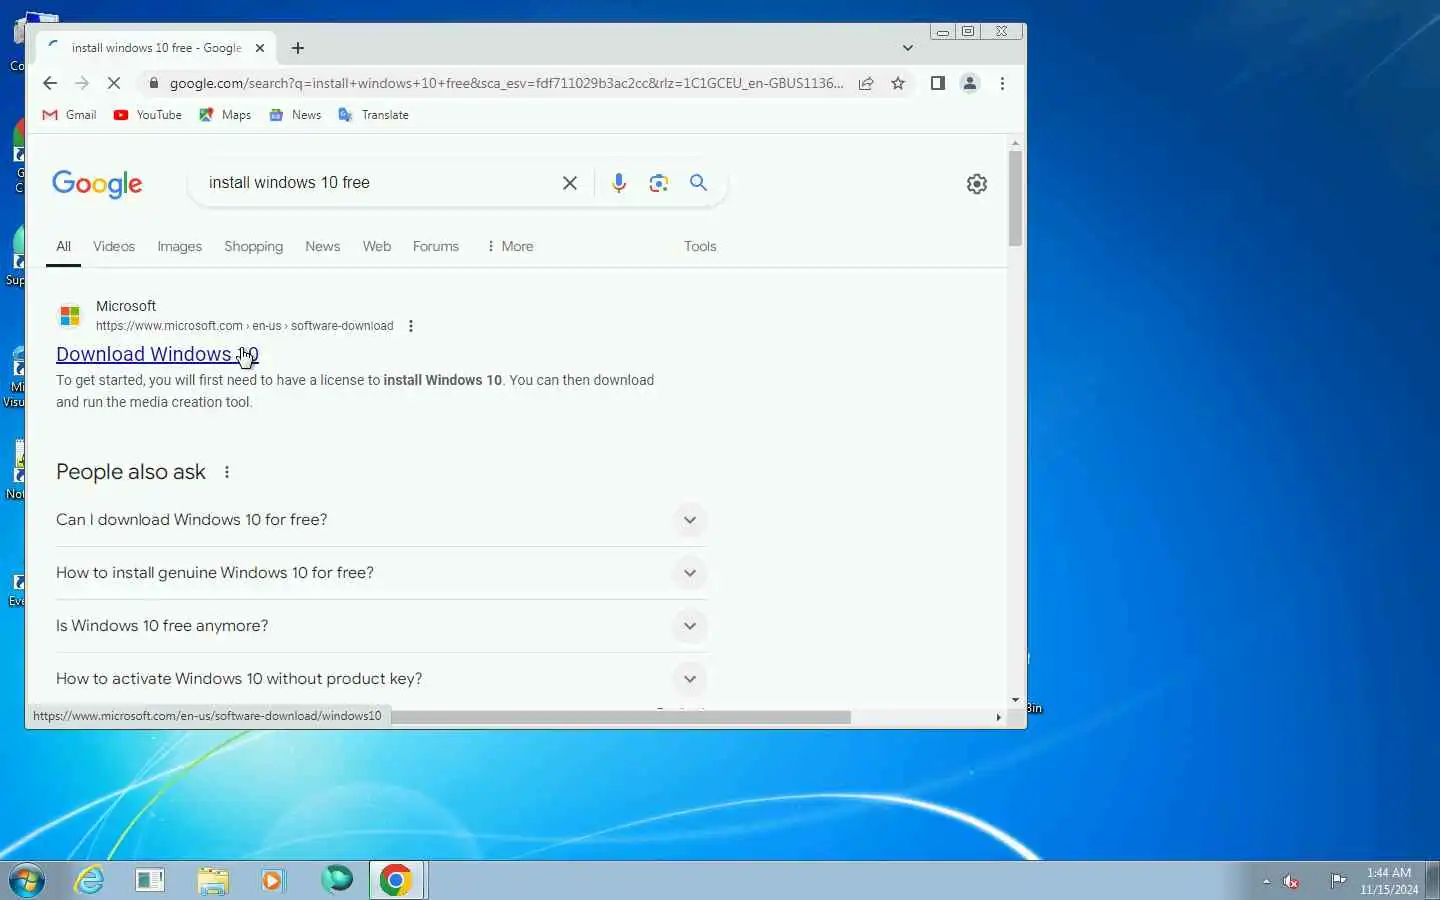This screenshot has width=1440, height=900.
Task: Open Chrome's three-dot menu
Action: click(1002, 83)
